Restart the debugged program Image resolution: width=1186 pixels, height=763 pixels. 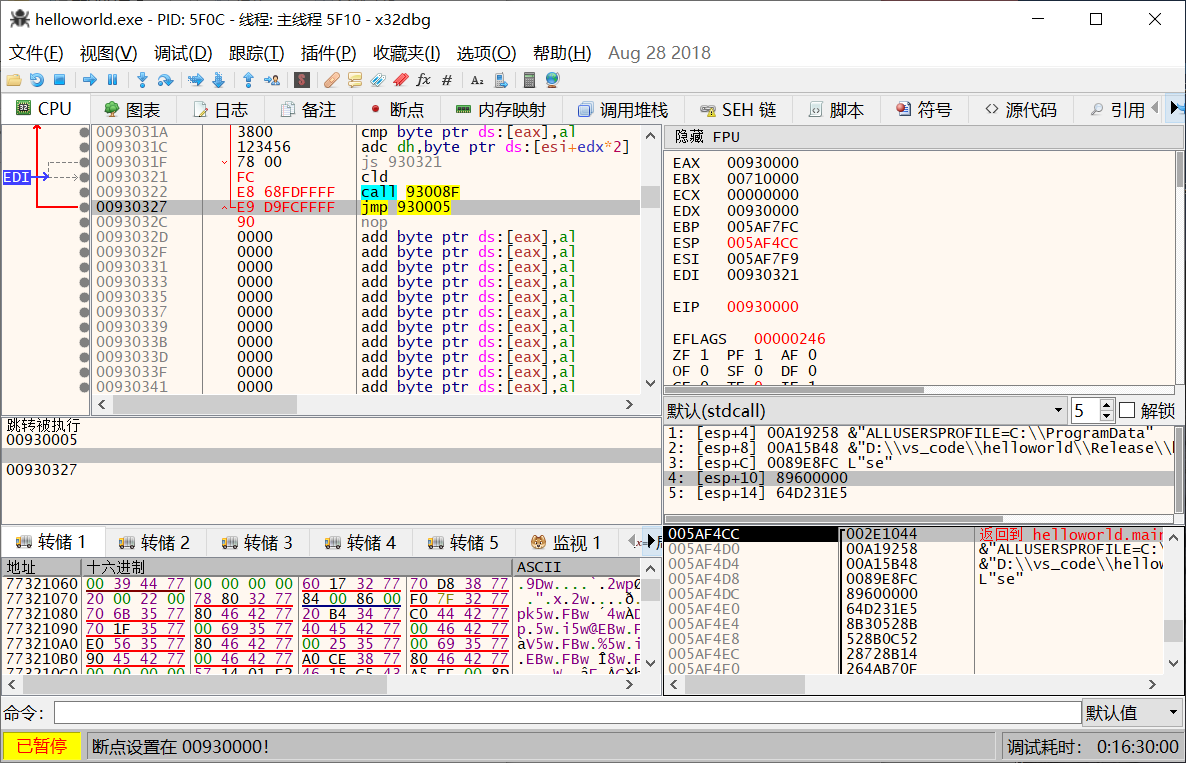(x=36, y=80)
